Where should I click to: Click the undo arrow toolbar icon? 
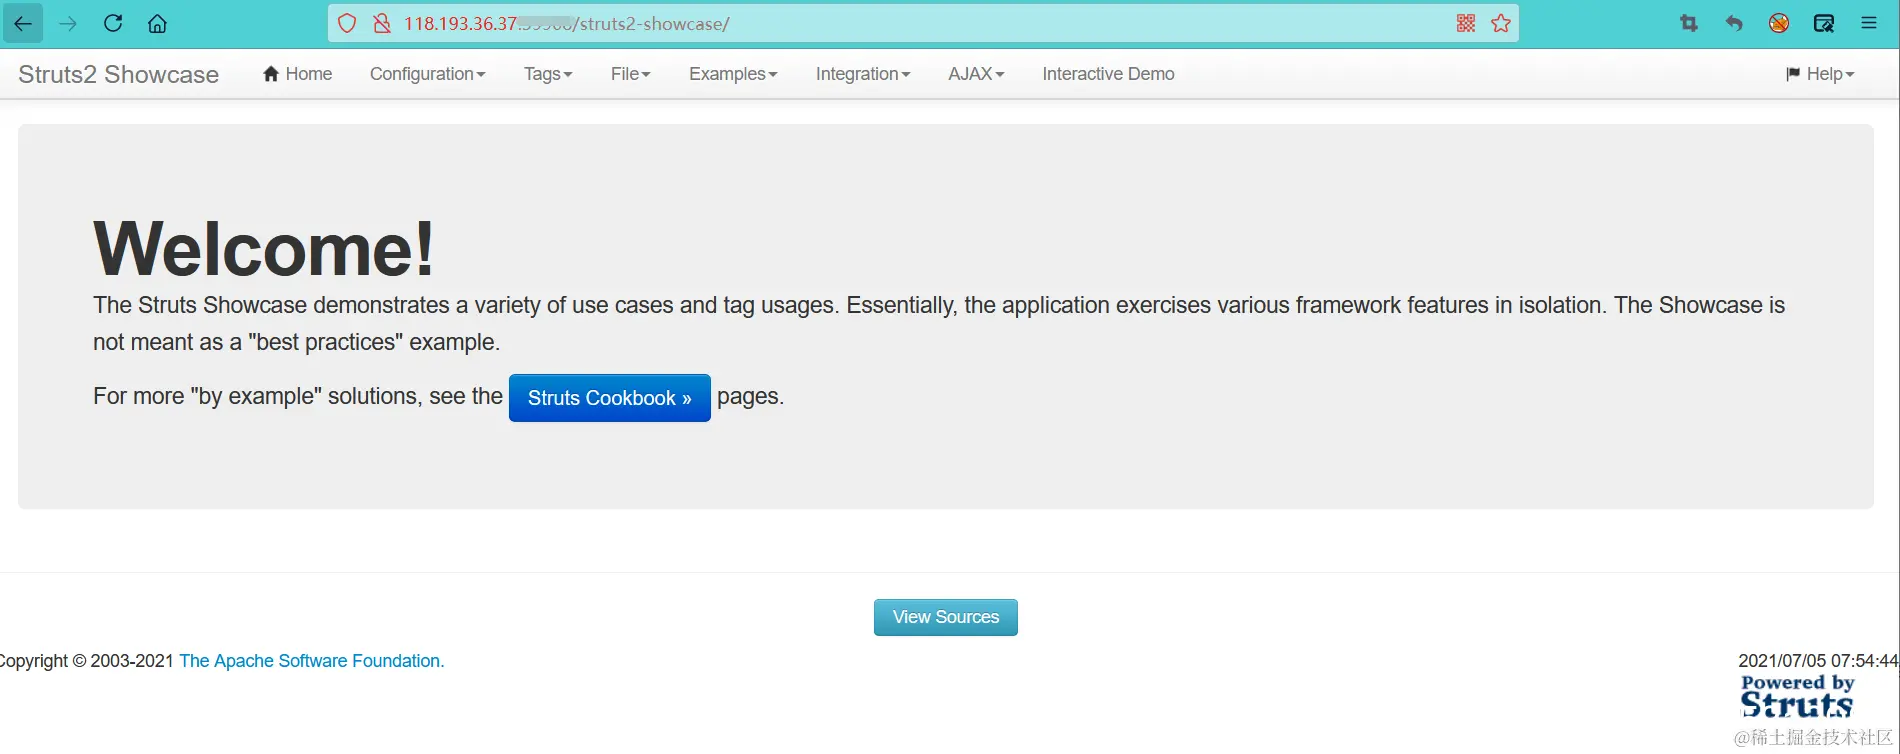pyautogui.click(x=1734, y=23)
